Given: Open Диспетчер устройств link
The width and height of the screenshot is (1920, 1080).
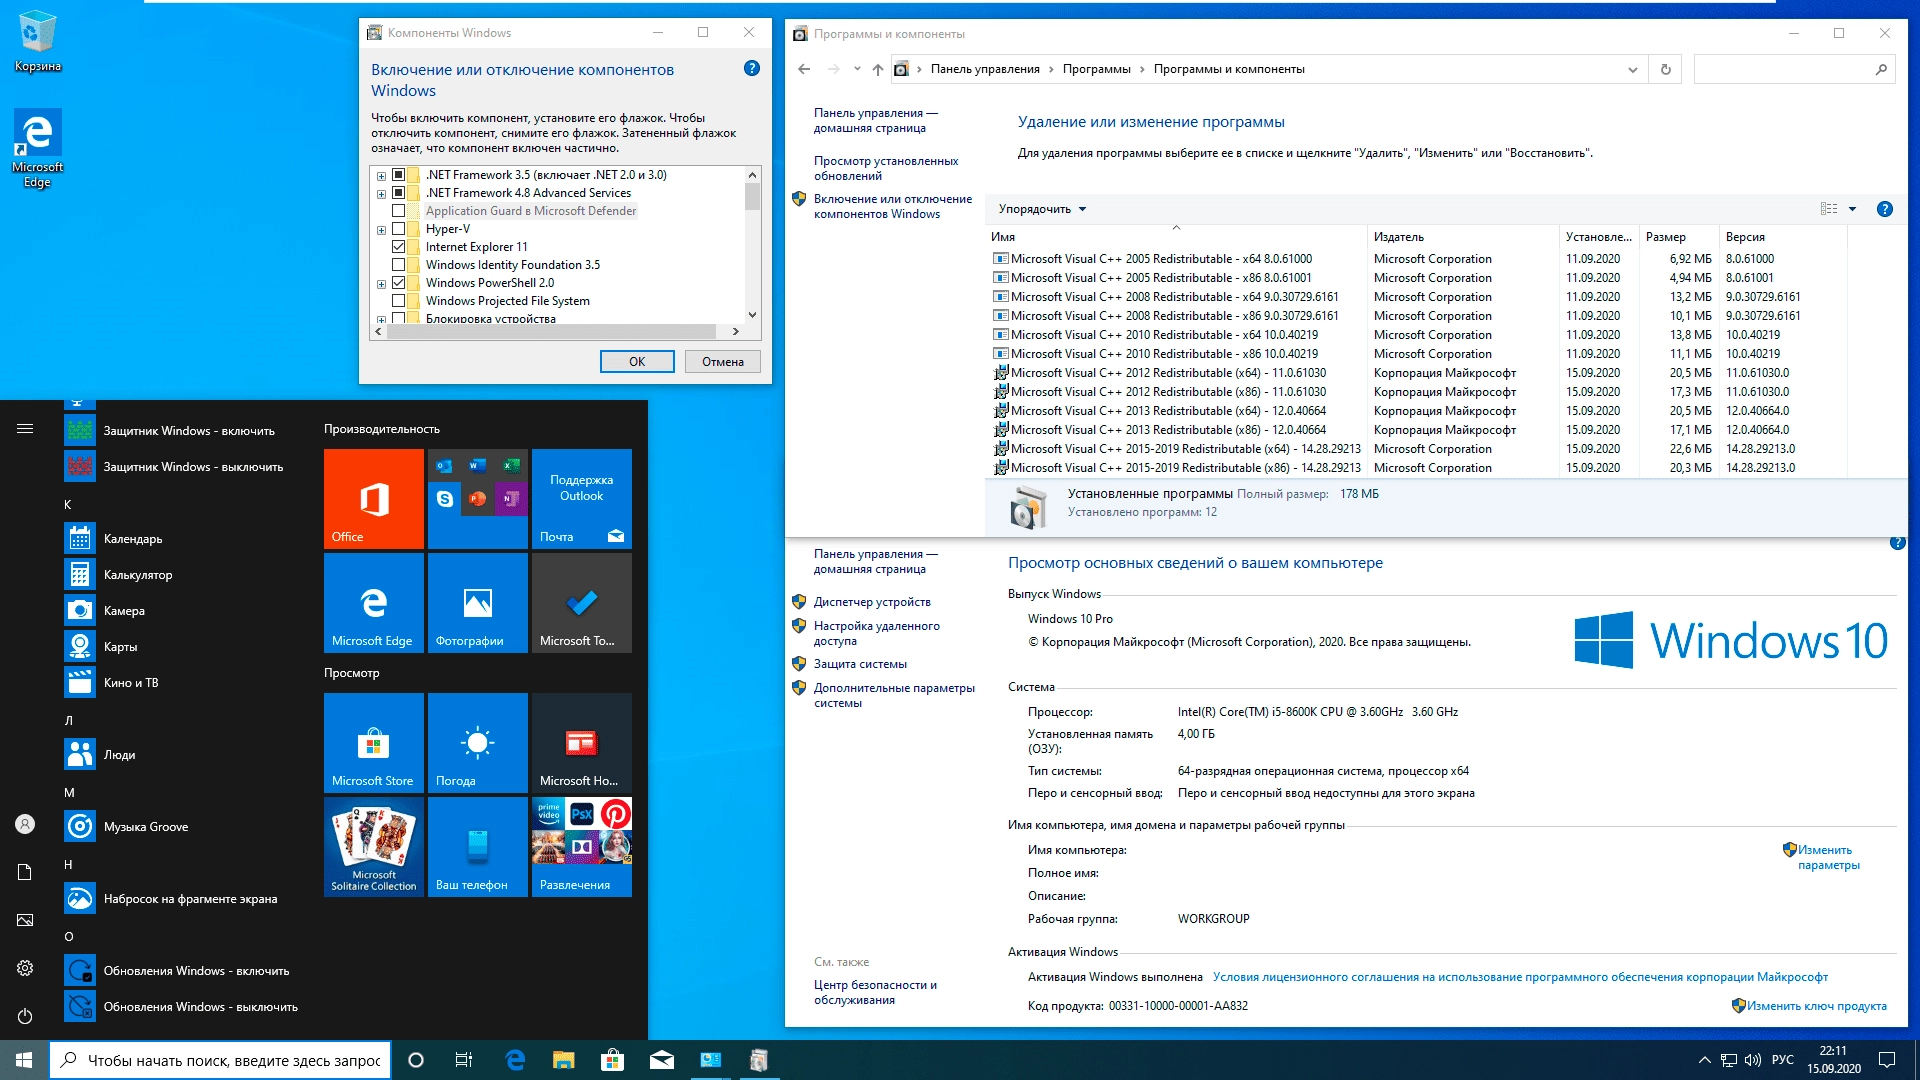Looking at the screenshot, I should point(872,602).
